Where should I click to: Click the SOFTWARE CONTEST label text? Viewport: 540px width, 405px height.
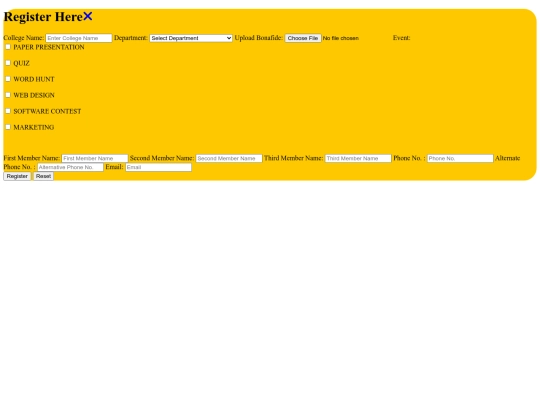pos(47,111)
